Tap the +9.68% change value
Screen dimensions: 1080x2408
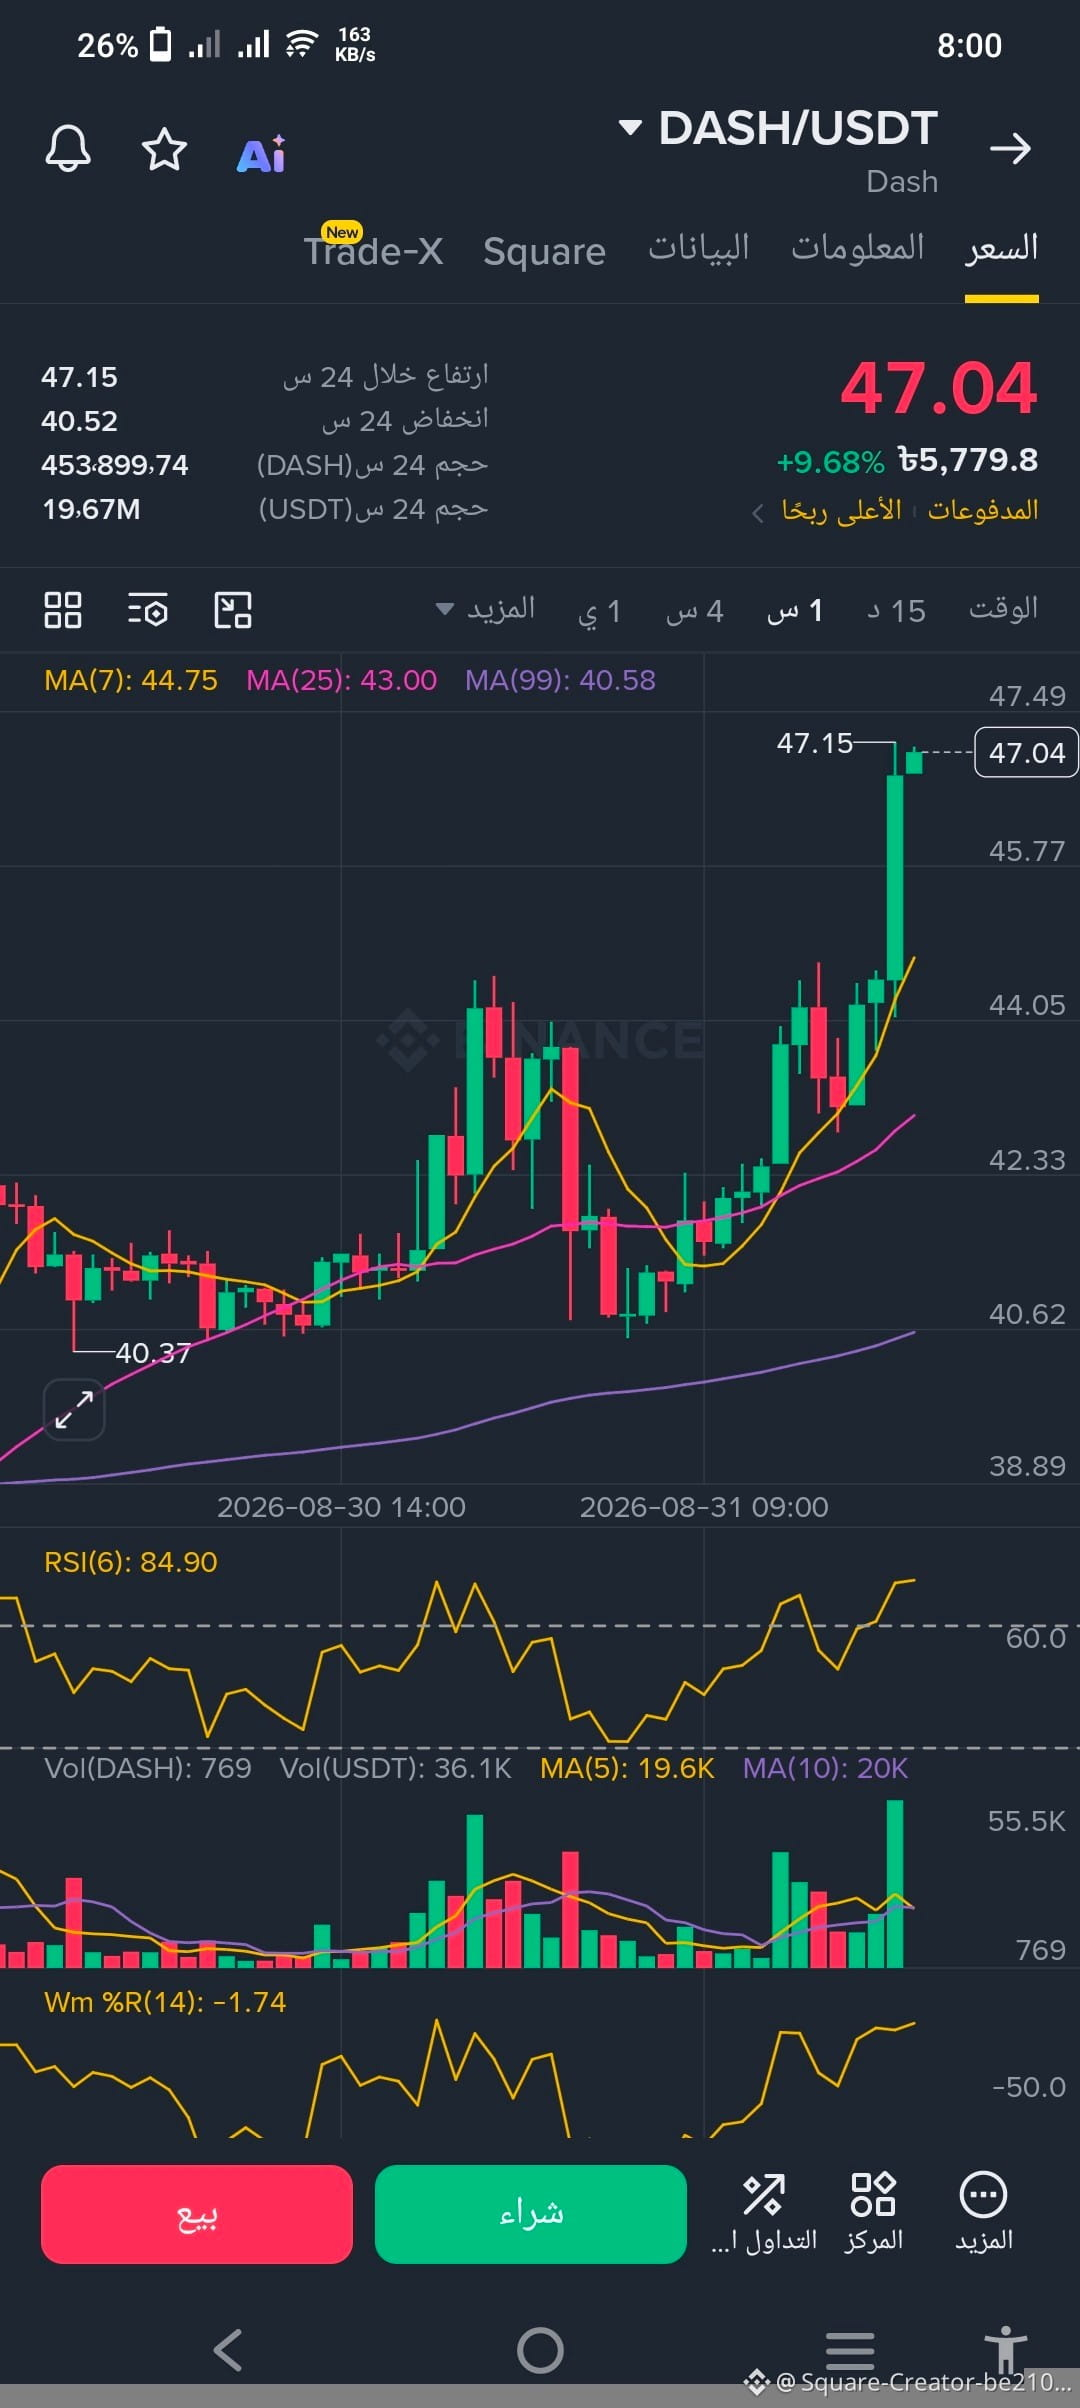pyautogui.click(x=831, y=462)
